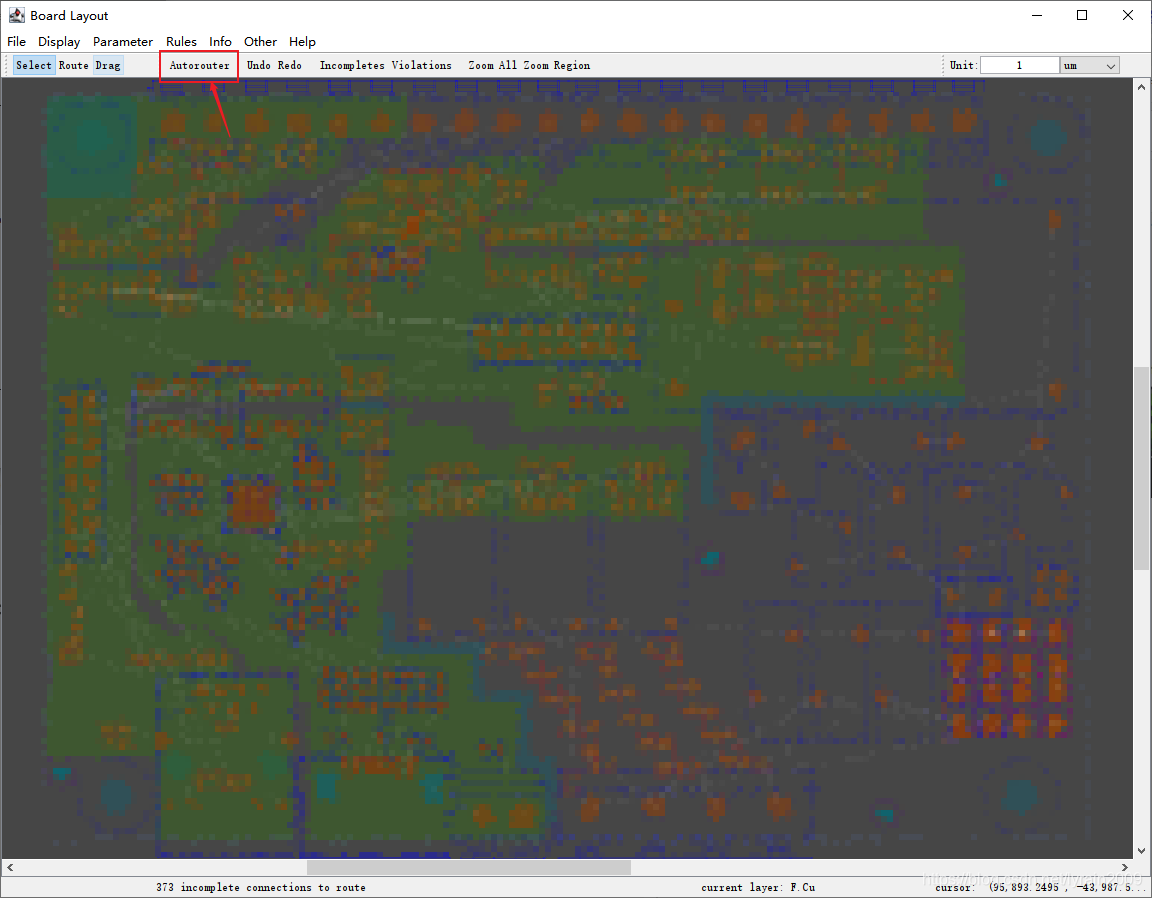Open the Other menu
The width and height of the screenshot is (1152, 898).
point(260,42)
